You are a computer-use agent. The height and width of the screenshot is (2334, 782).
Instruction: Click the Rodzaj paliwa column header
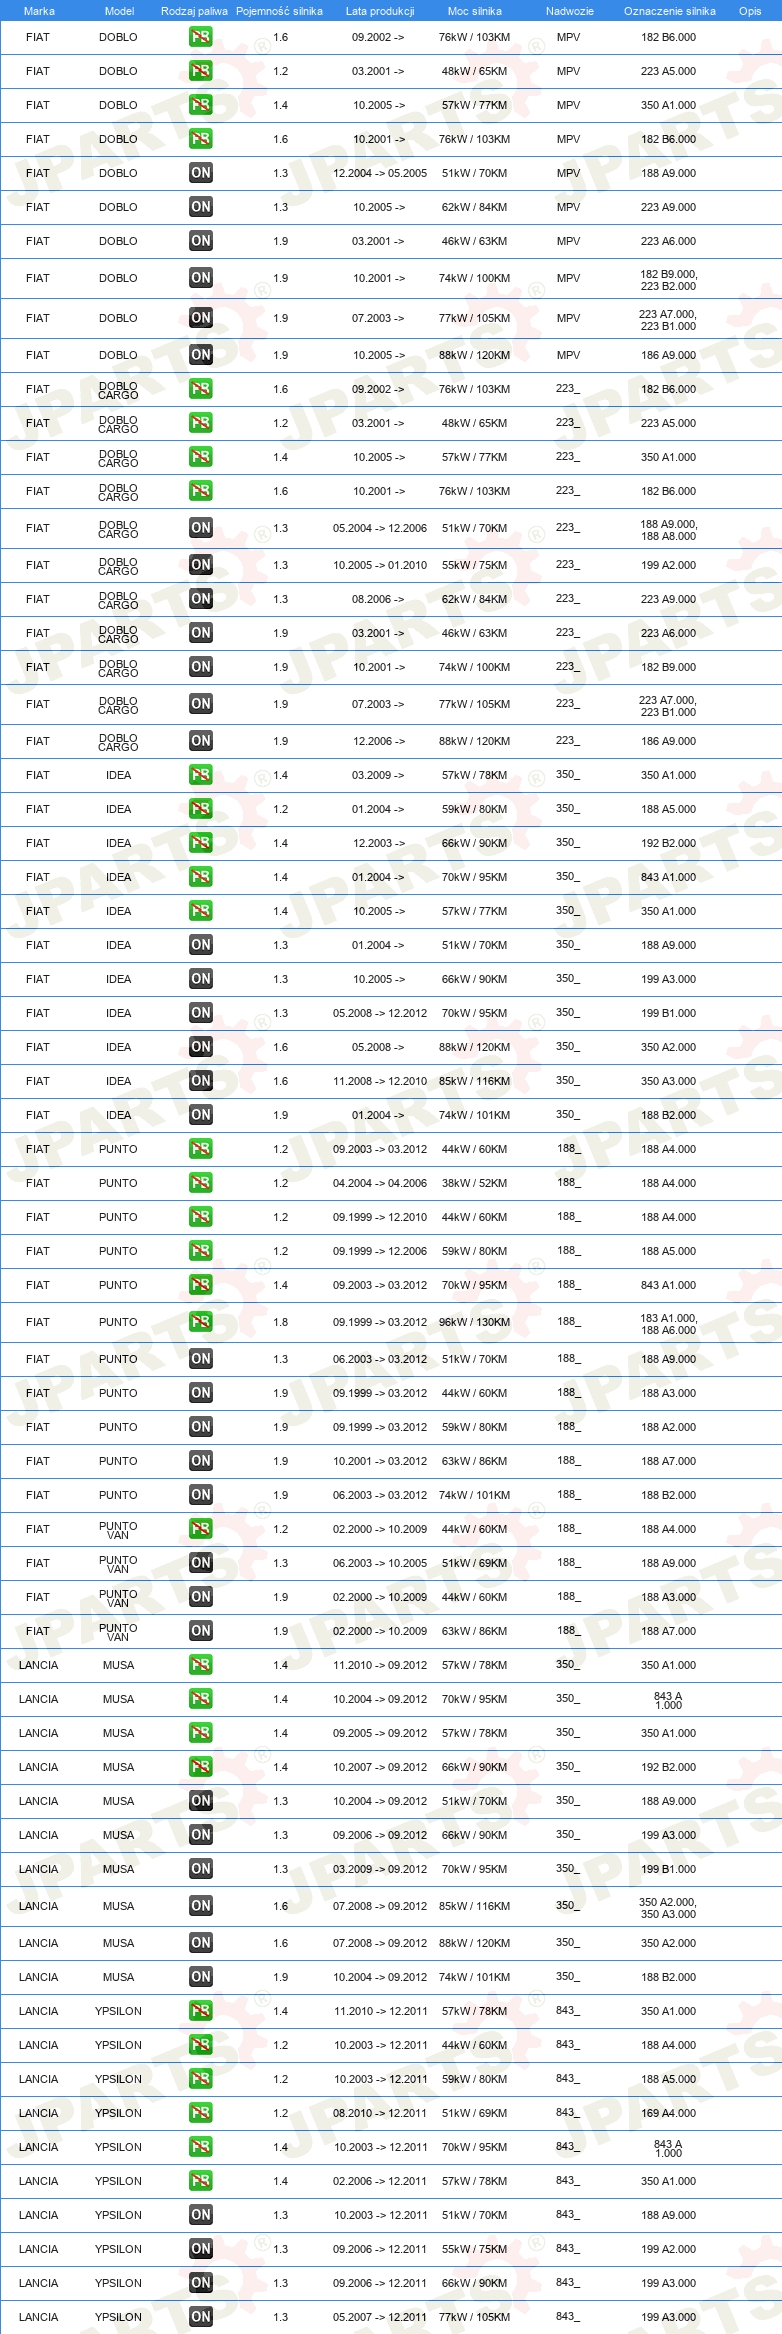point(194,11)
